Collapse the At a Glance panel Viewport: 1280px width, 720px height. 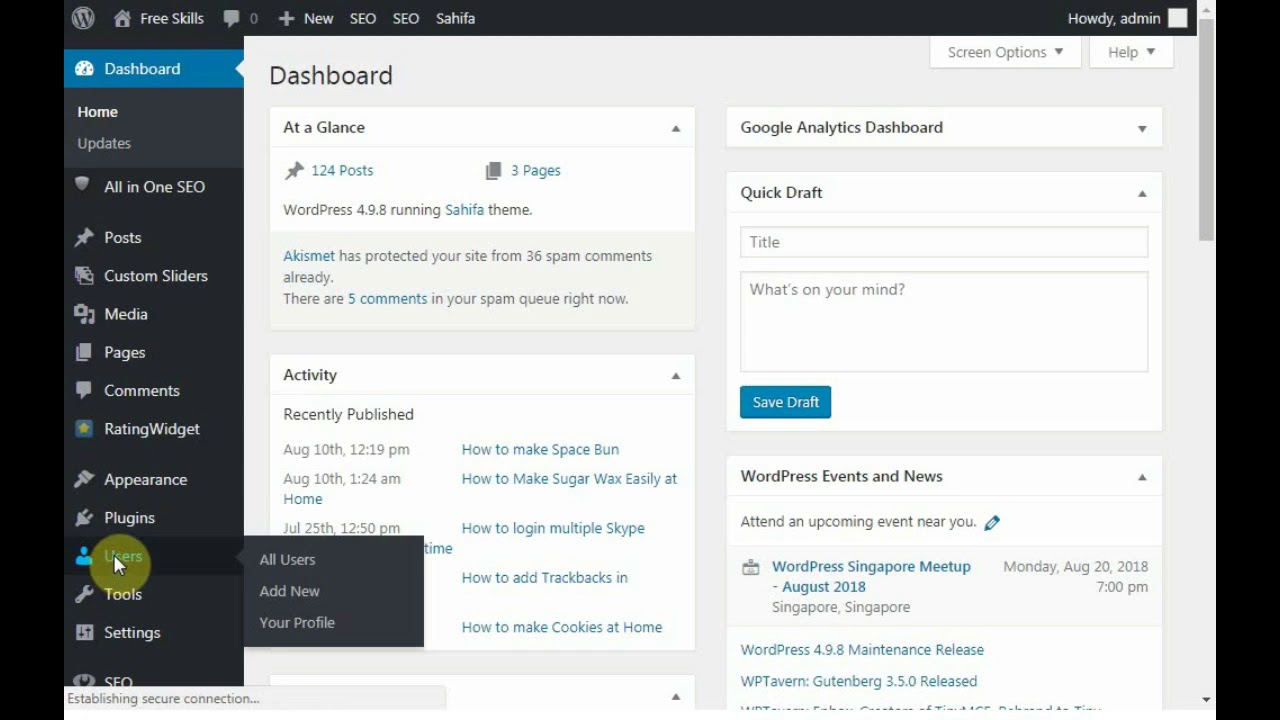[676, 128]
